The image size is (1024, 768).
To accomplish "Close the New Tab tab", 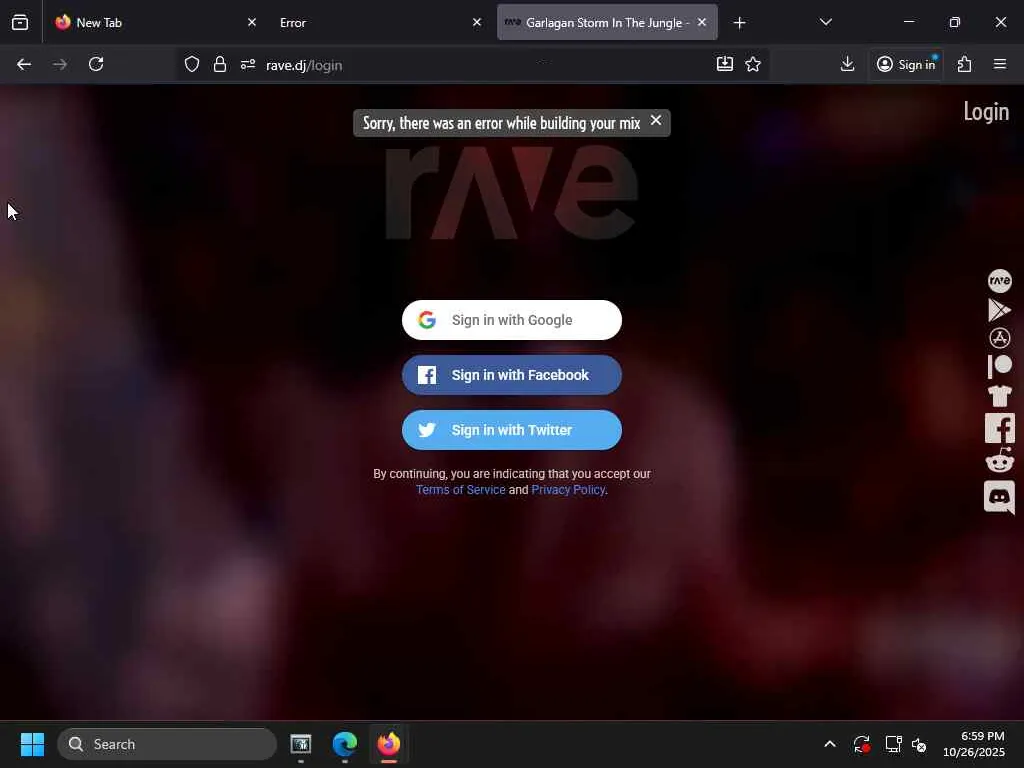I will 251,22.
